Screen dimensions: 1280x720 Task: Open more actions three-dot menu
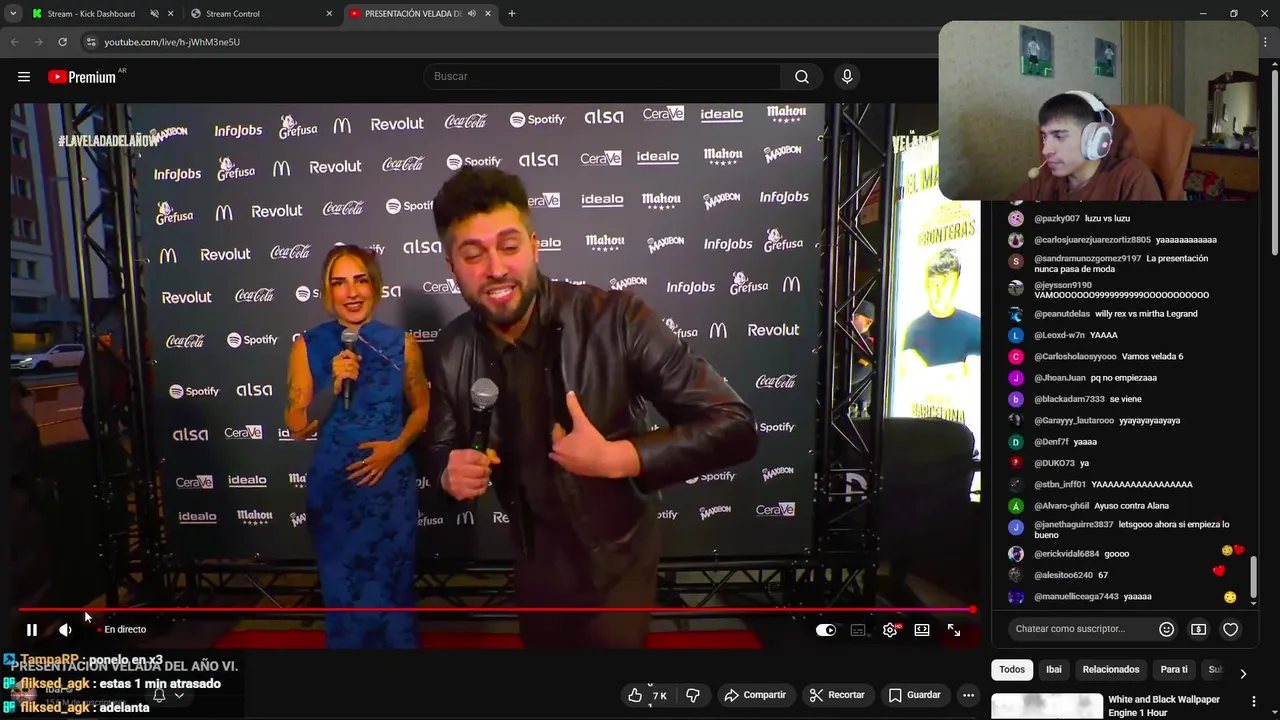(968, 695)
